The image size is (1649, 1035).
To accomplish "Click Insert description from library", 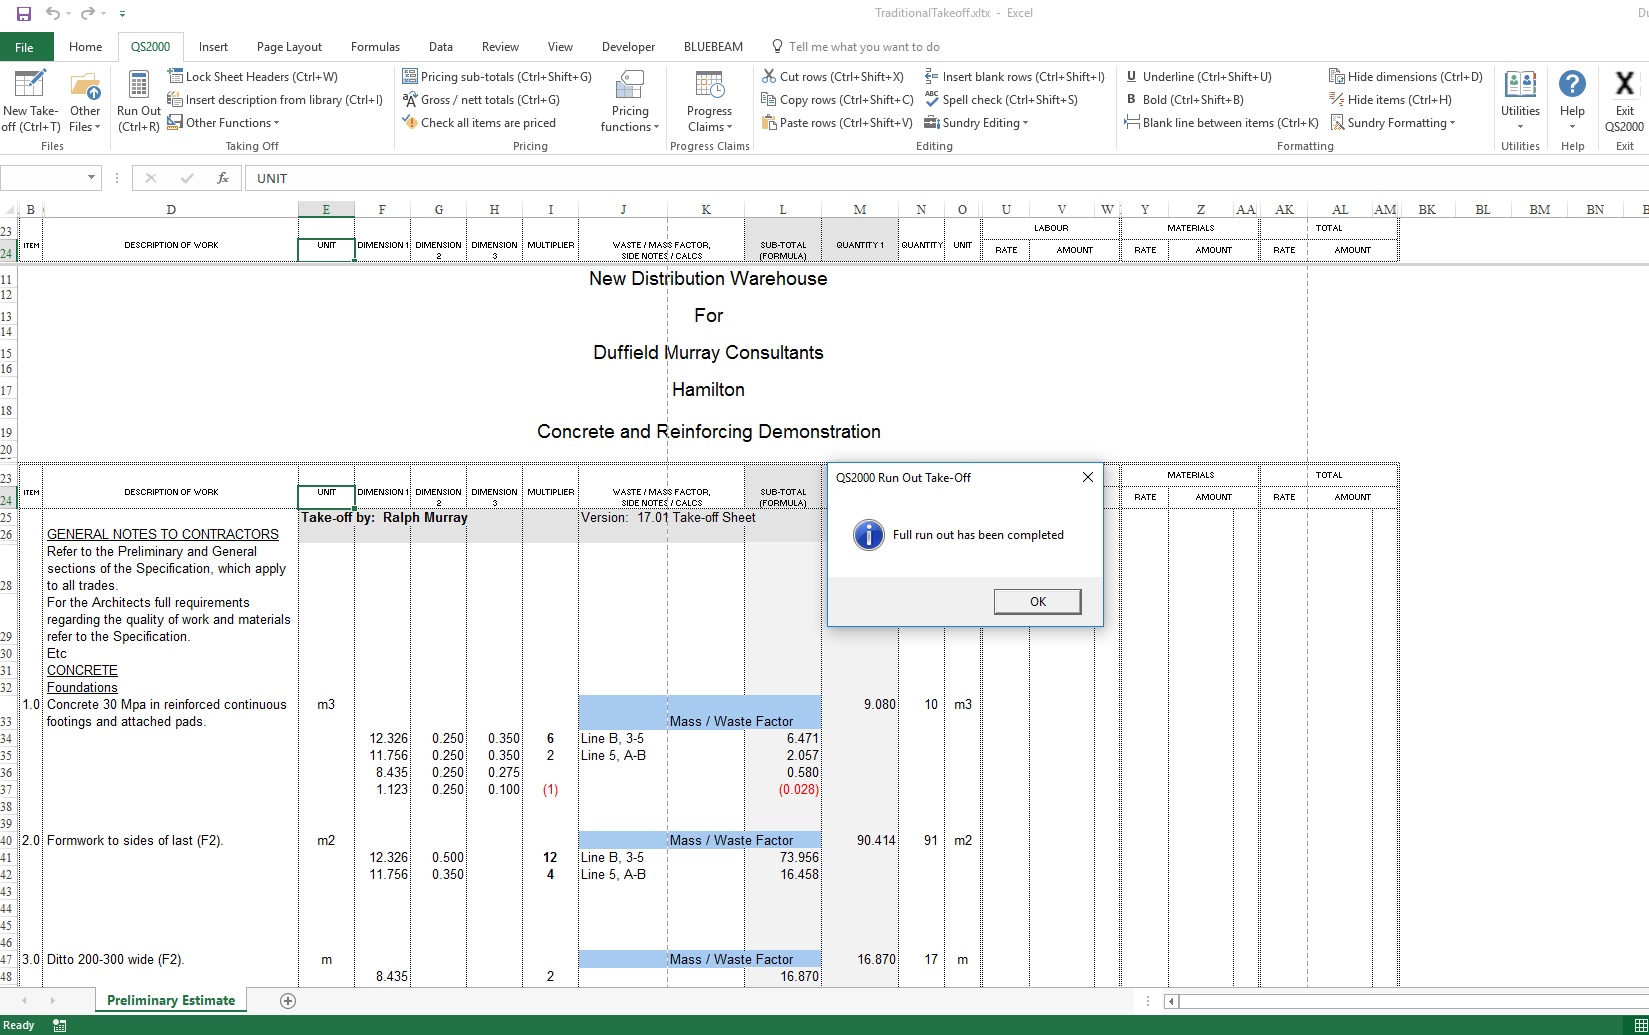I will point(275,100).
